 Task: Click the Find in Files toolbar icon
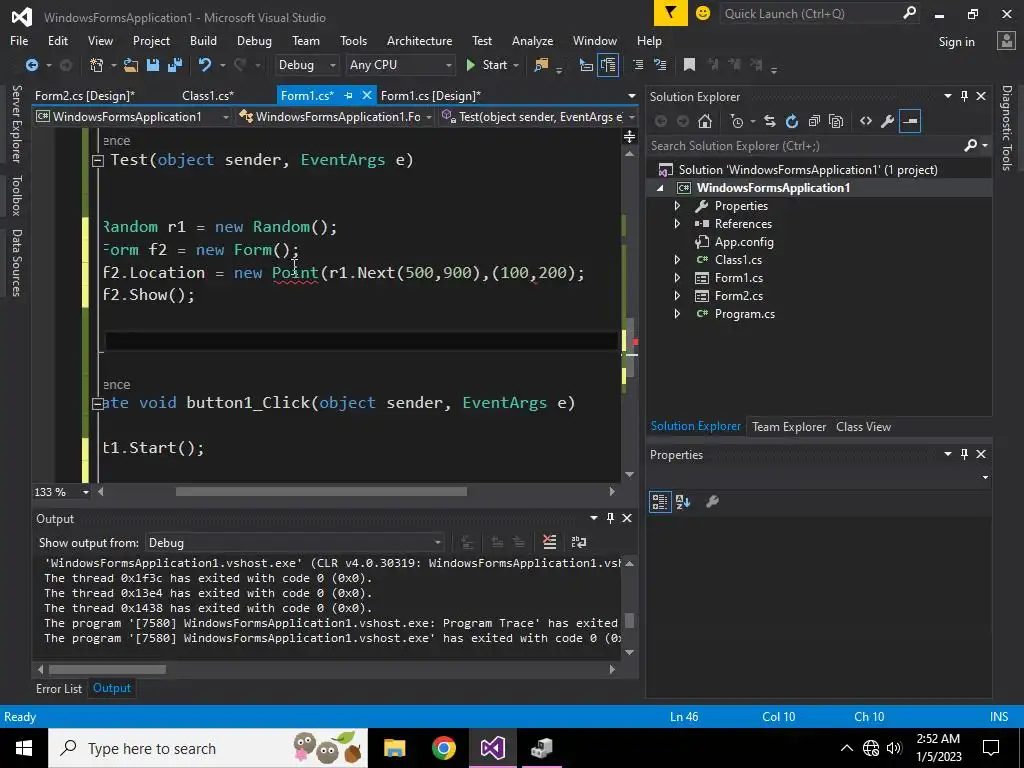541,65
